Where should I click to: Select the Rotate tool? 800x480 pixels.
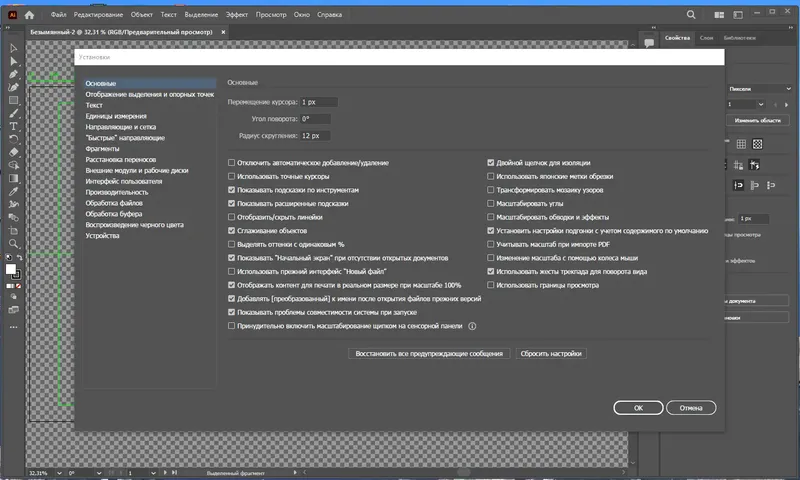click(14, 139)
